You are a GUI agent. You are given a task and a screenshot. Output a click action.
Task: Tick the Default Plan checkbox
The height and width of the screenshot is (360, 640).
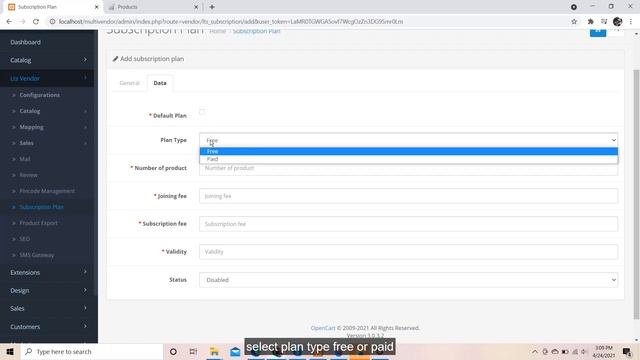tap(202, 111)
